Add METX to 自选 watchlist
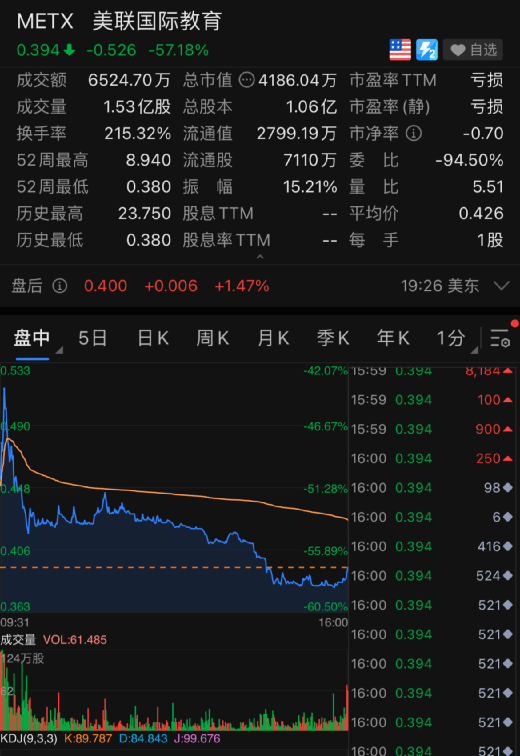Image resolution: width=520 pixels, height=756 pixels. [473, 50]
